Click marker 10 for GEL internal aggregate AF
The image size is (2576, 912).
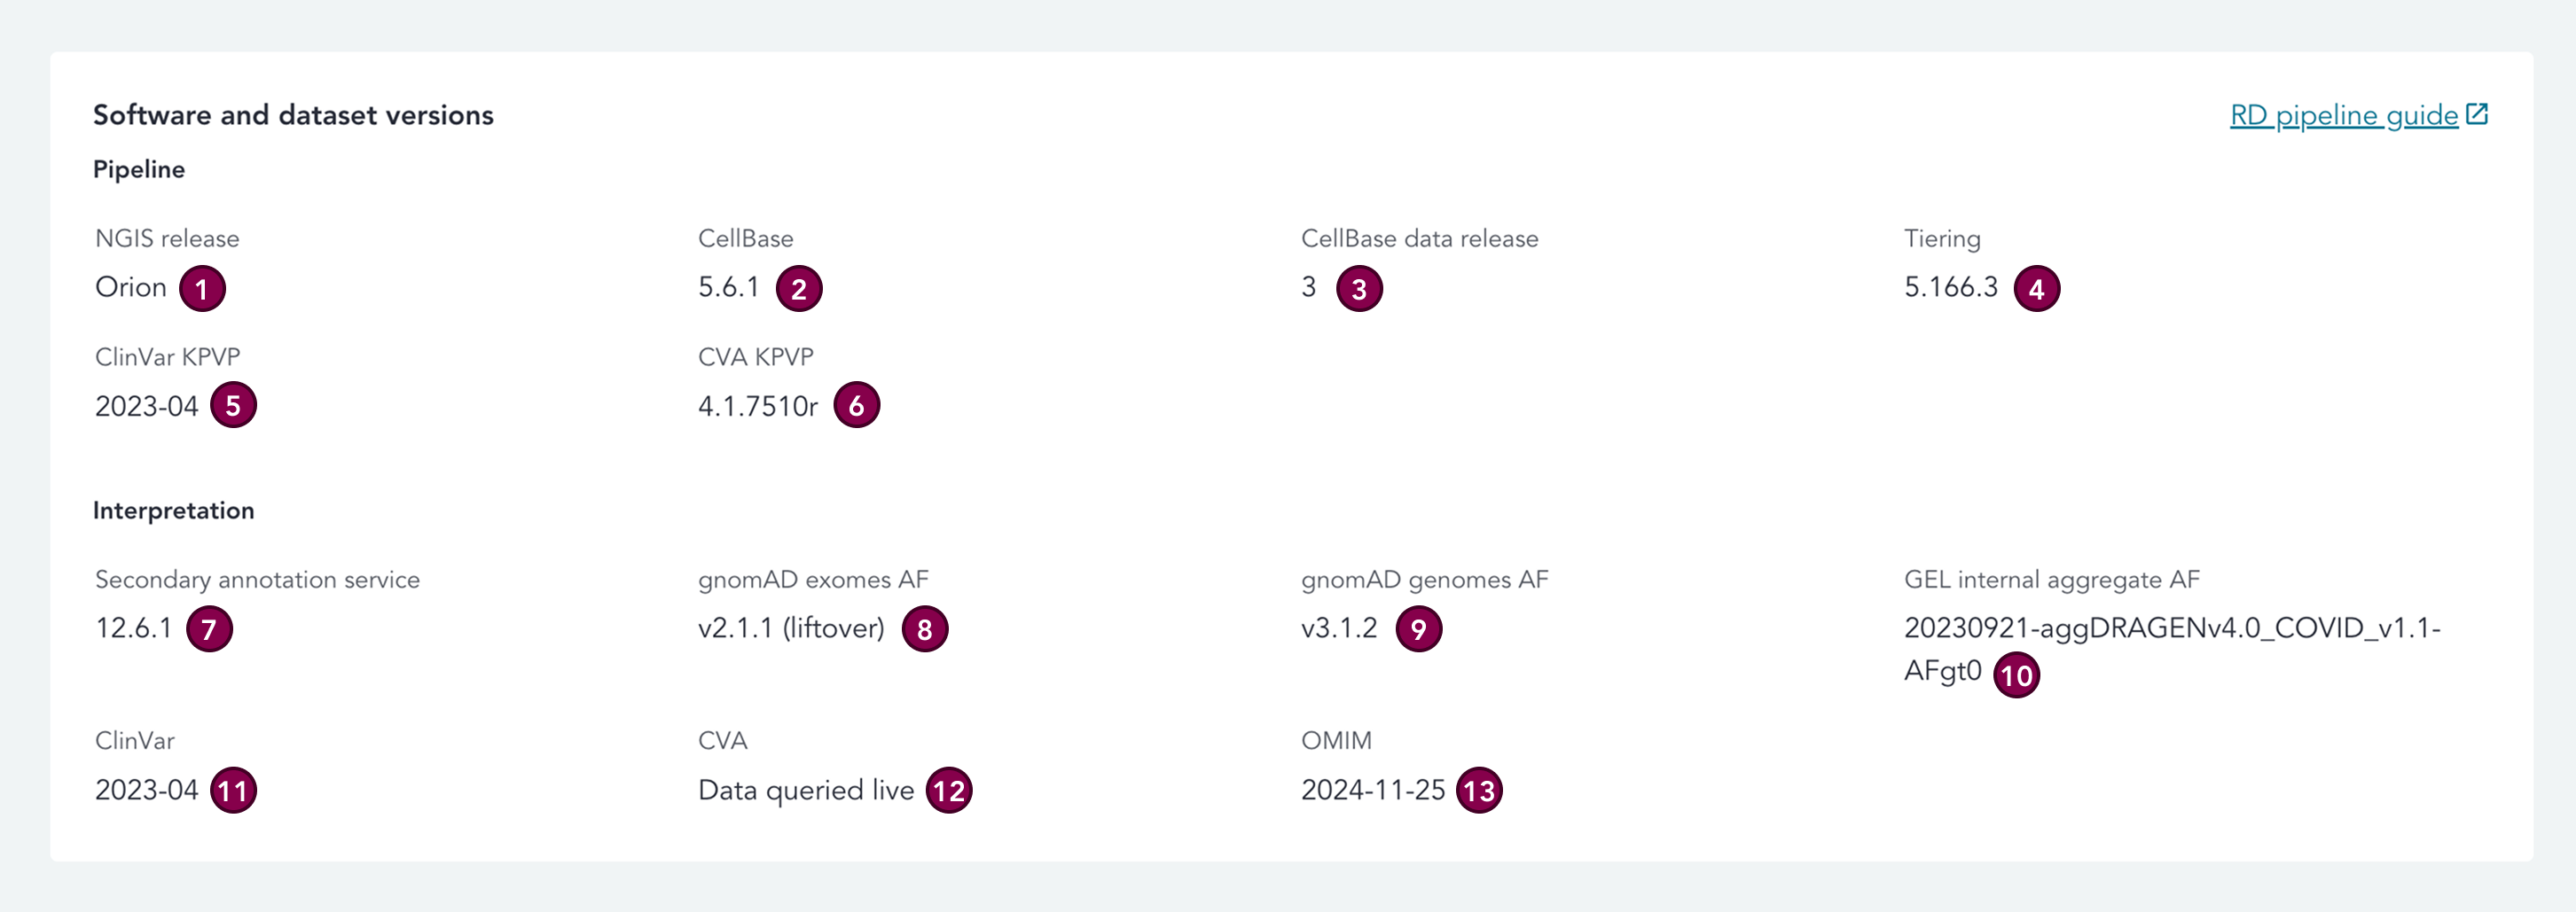tap(2017, 675)
